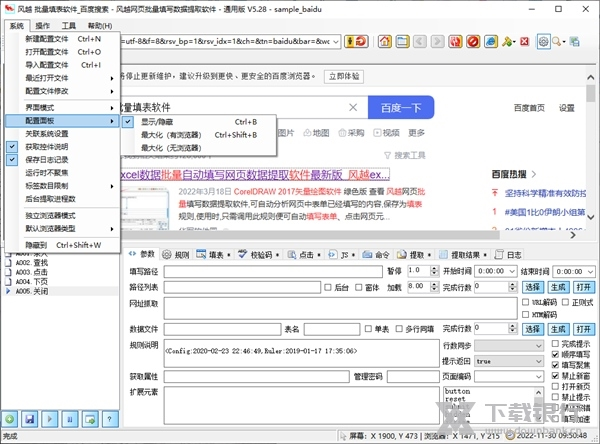Click the home page toolbar icon

point(385,41)
